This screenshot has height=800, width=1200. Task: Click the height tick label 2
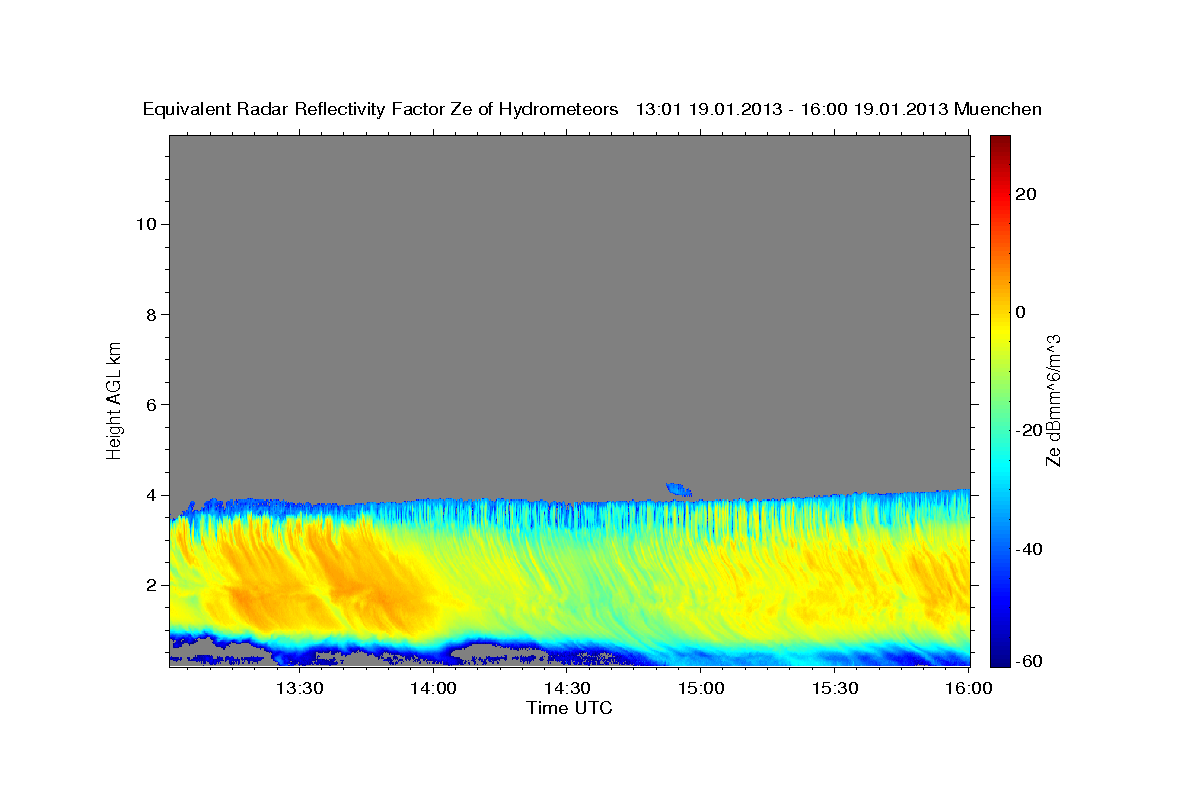coord(150,585)
